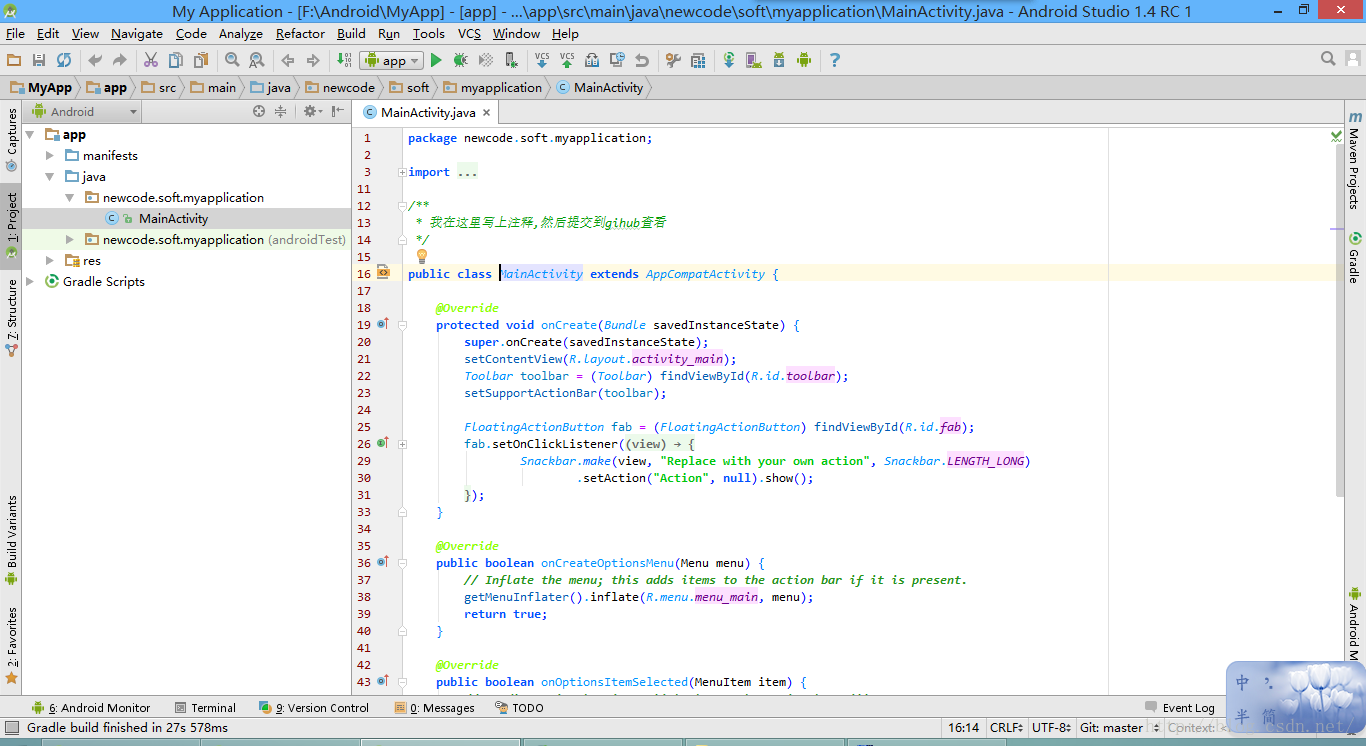Click the Redo arrow icon
This screenshot has width=1366, height=746.
point(120,60)
